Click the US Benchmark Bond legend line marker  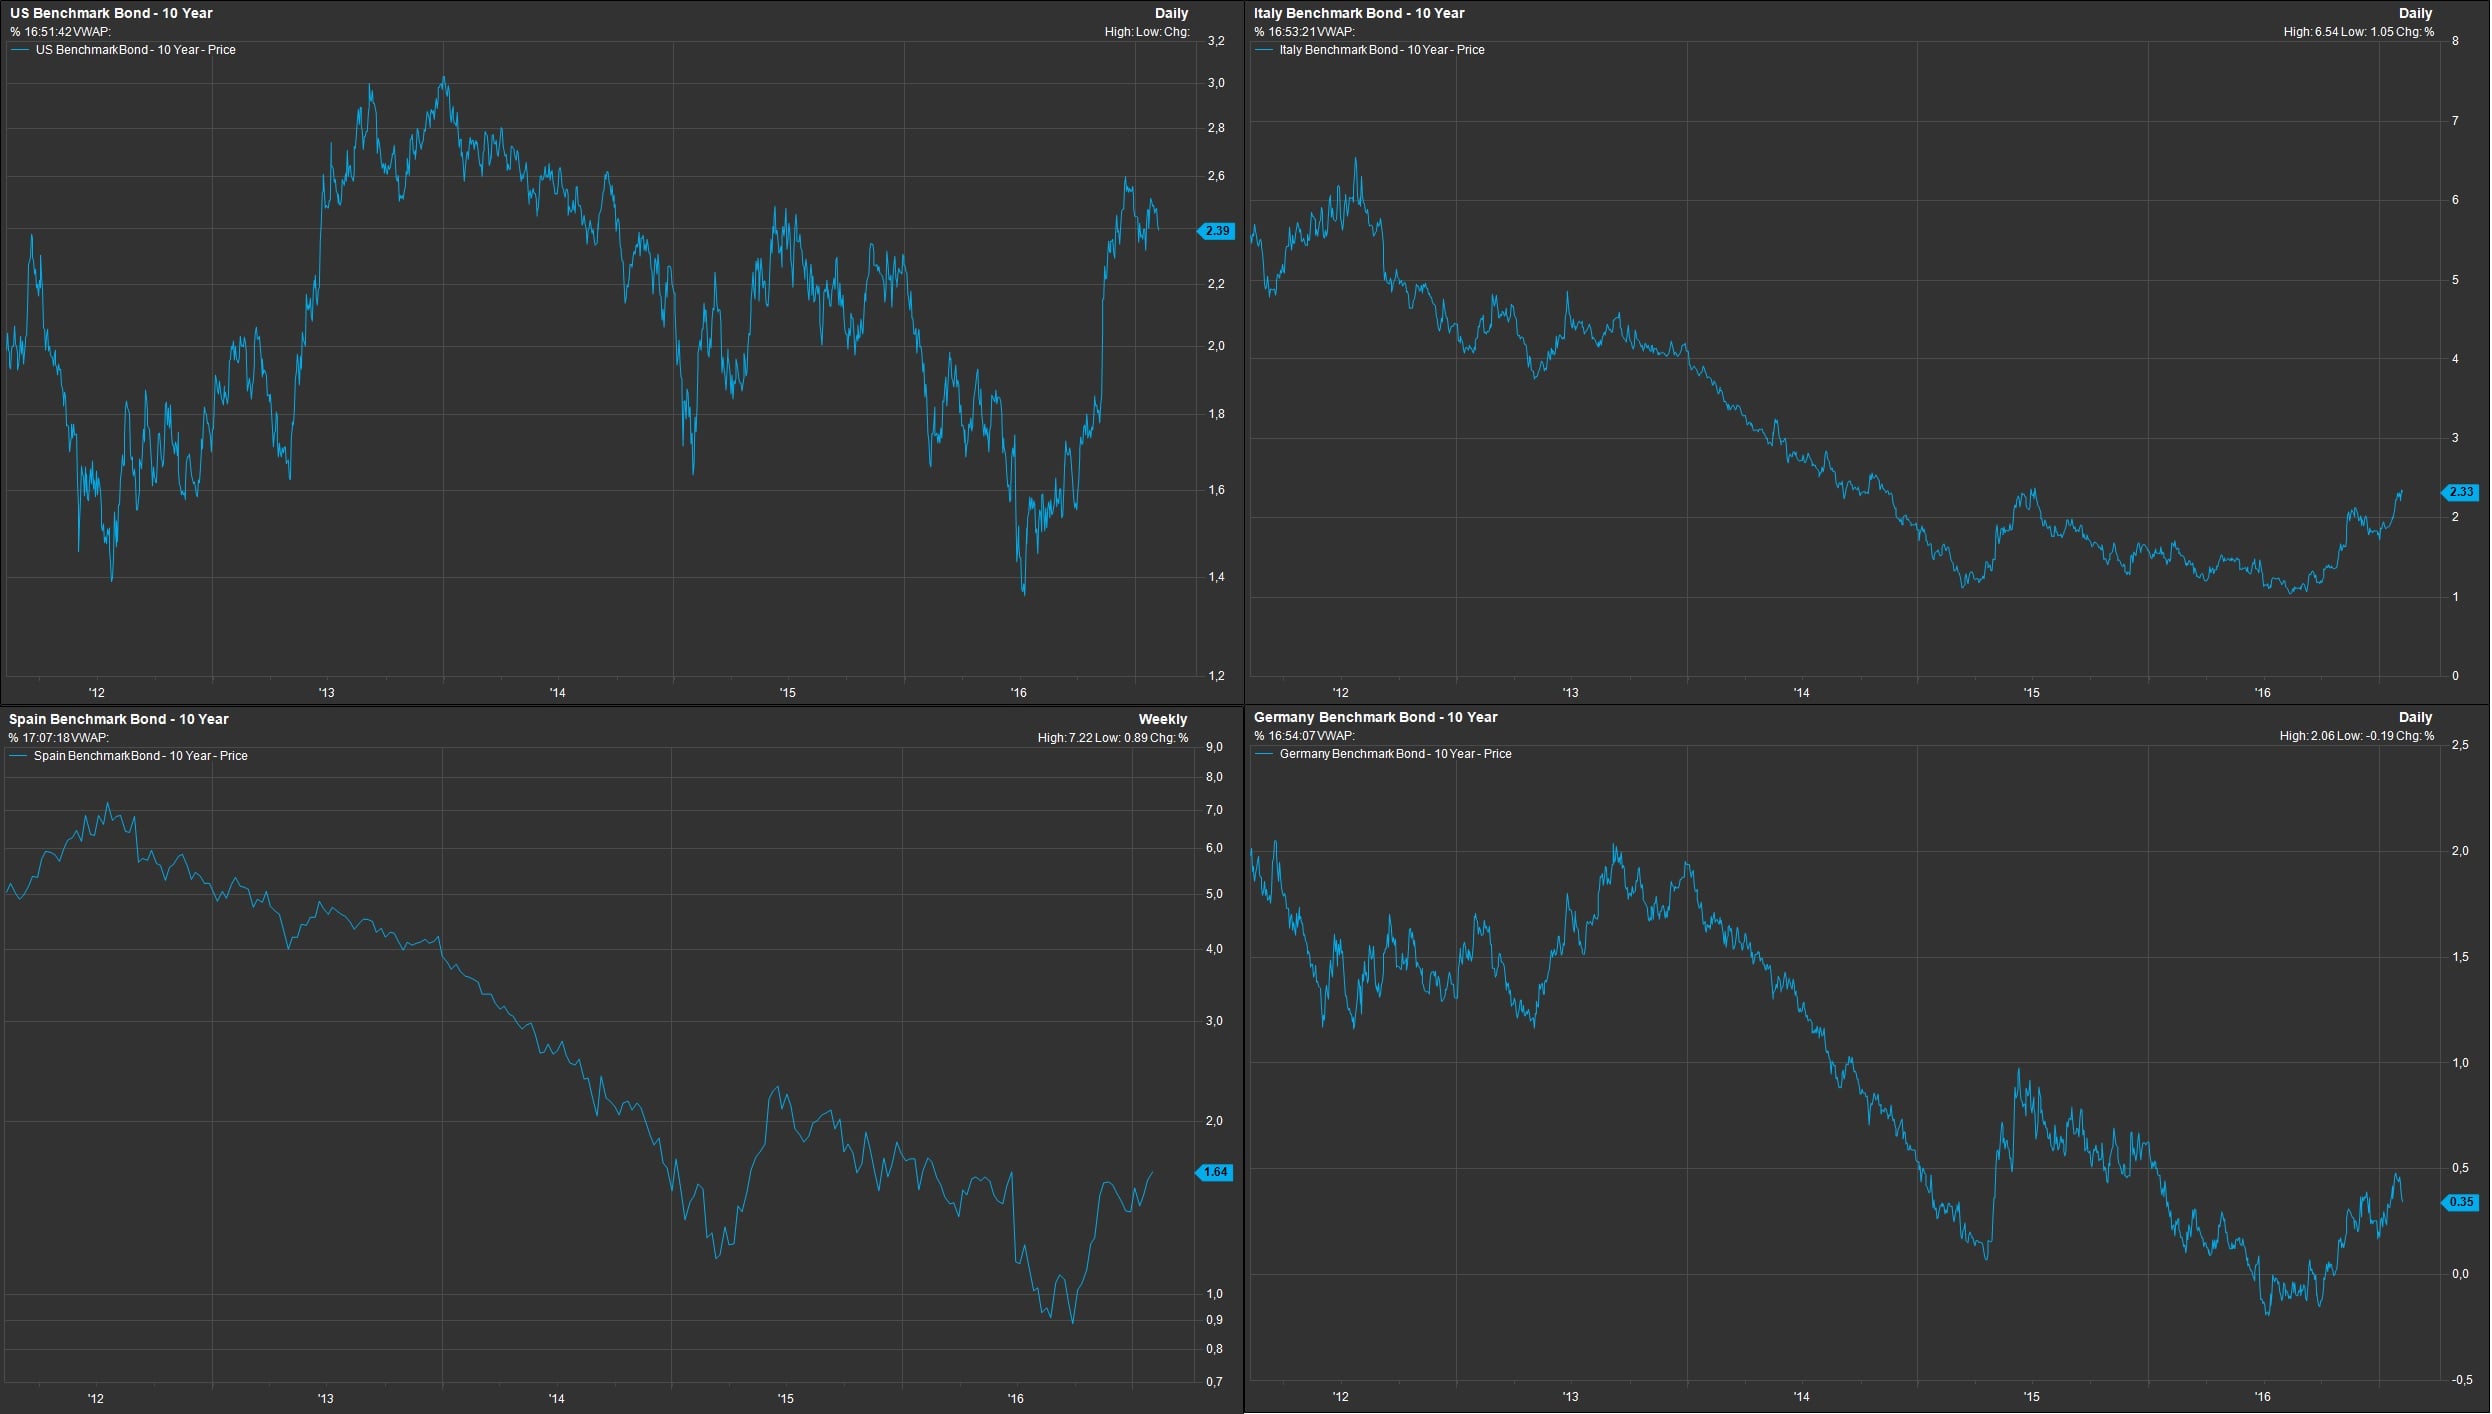(19, 50)
